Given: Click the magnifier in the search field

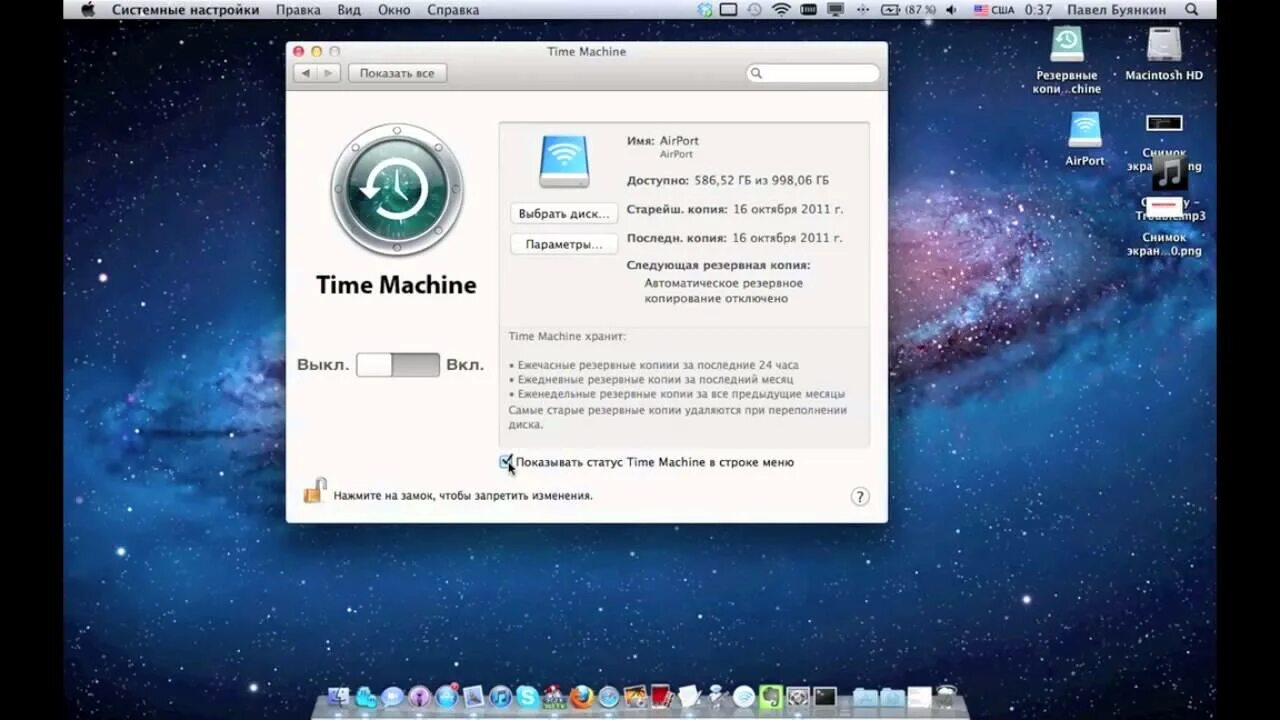Looking at the screenshot, I should click(x=757, y=73).
